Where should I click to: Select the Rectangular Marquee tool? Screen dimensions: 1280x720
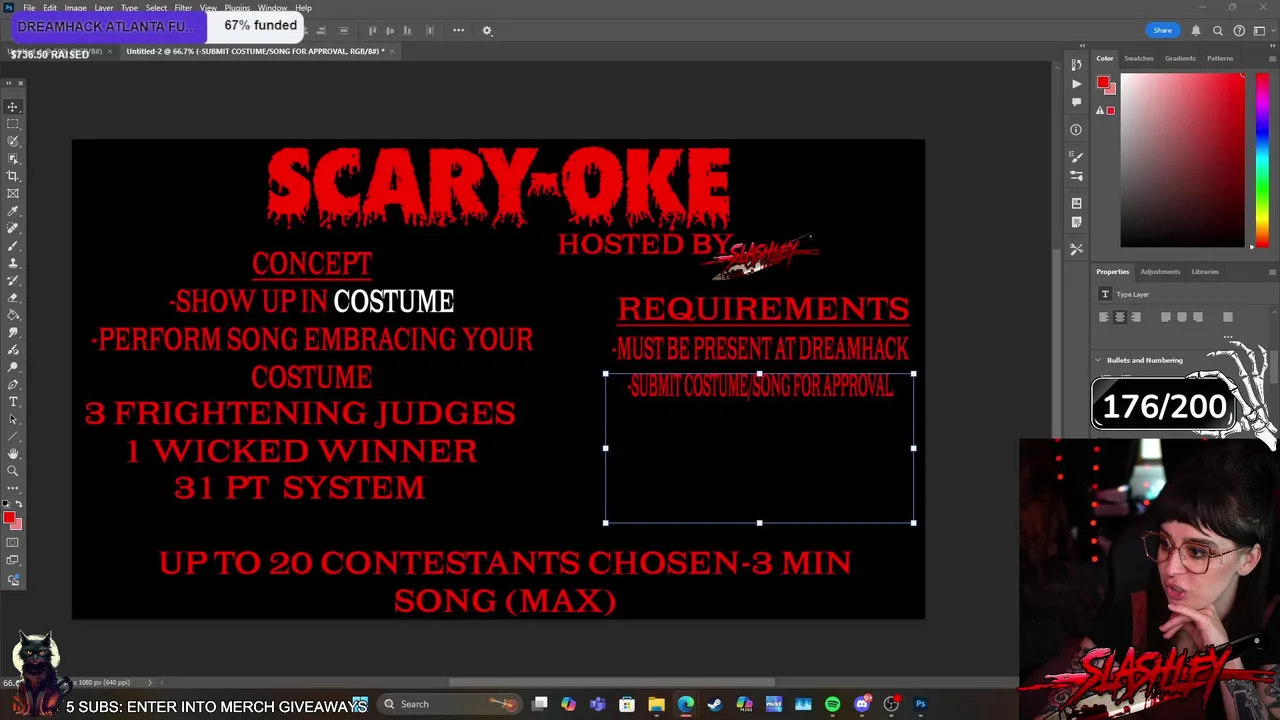[13, 124]
